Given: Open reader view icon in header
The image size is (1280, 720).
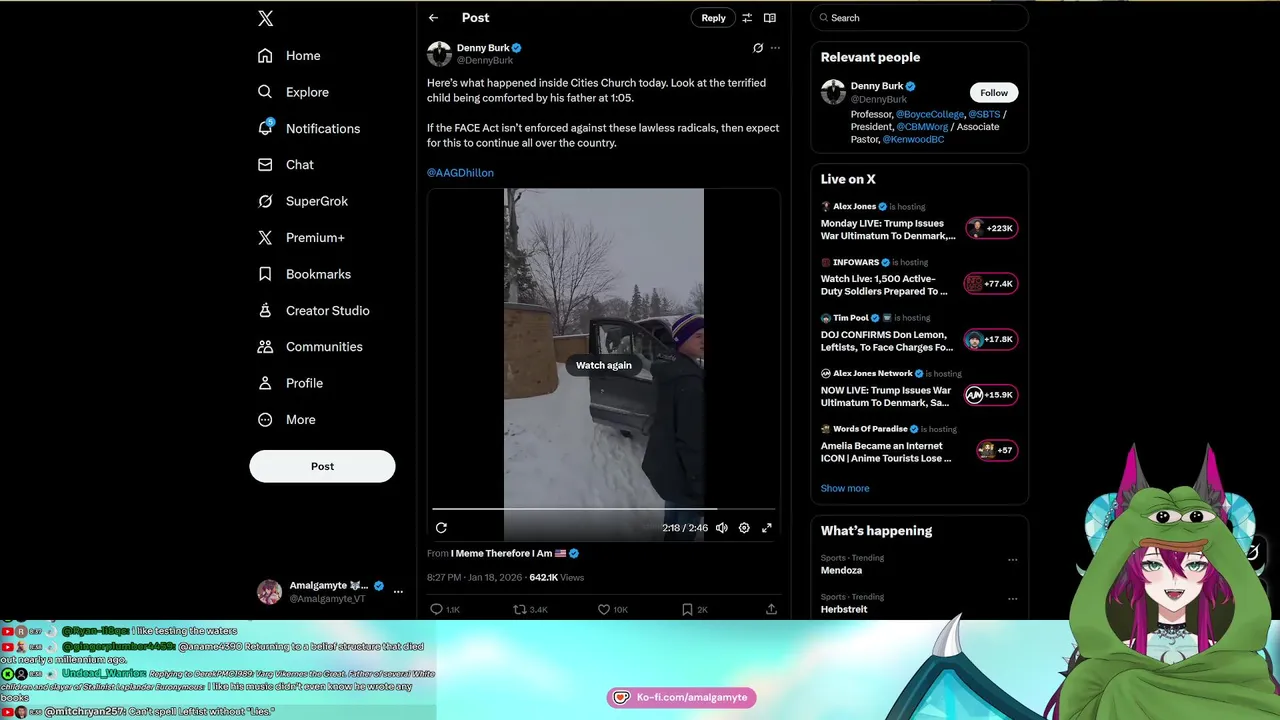Looking at the screenshot, I should click(769, 18).
